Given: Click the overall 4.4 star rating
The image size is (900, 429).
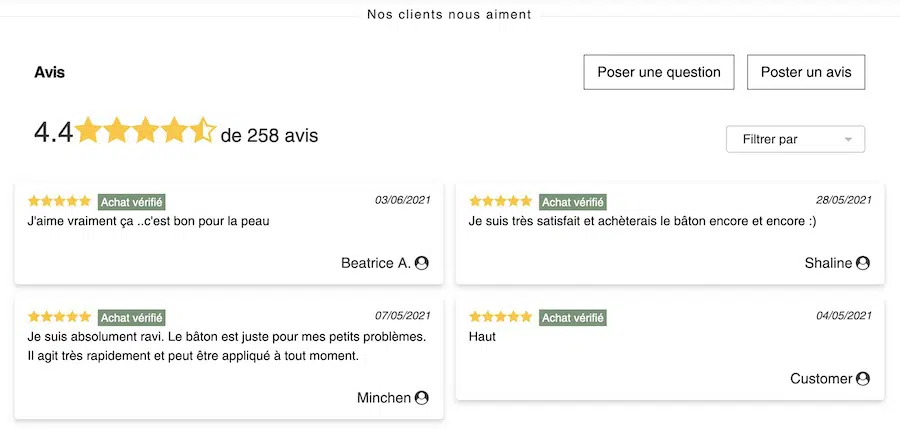Looking at the screenshot, I should (145, 131).
